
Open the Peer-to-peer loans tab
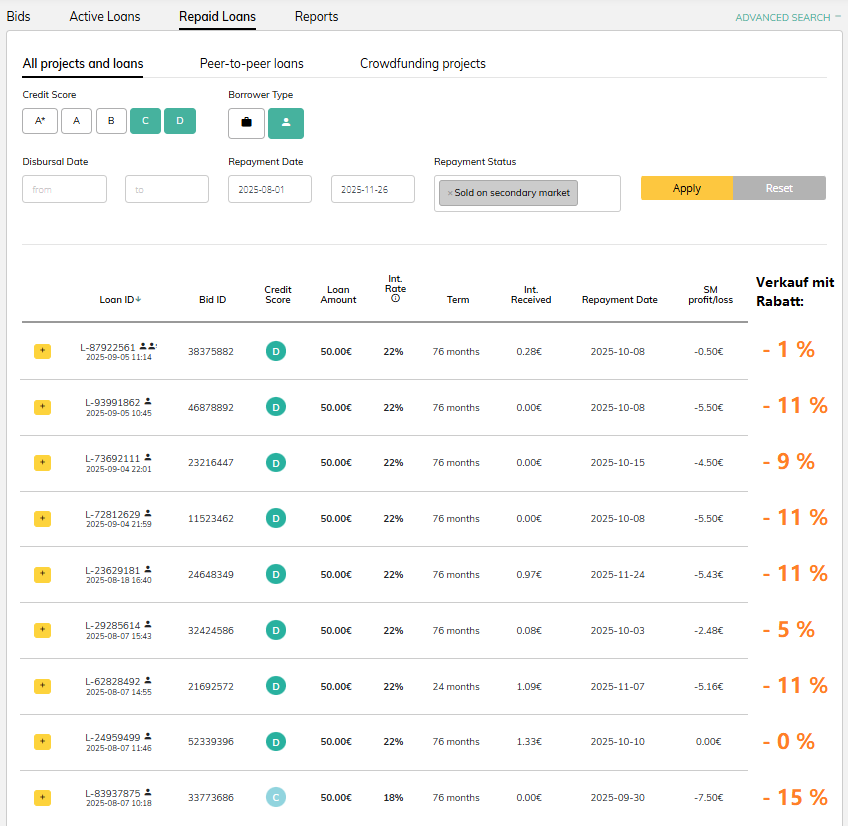(x=251, y=64)
